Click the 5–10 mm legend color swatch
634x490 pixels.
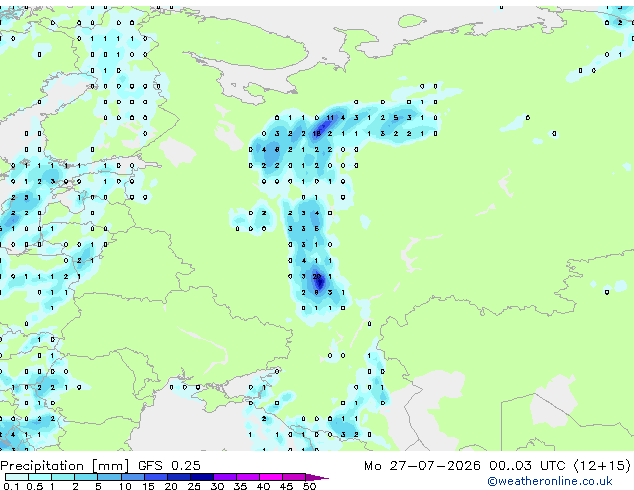(109, 477)
